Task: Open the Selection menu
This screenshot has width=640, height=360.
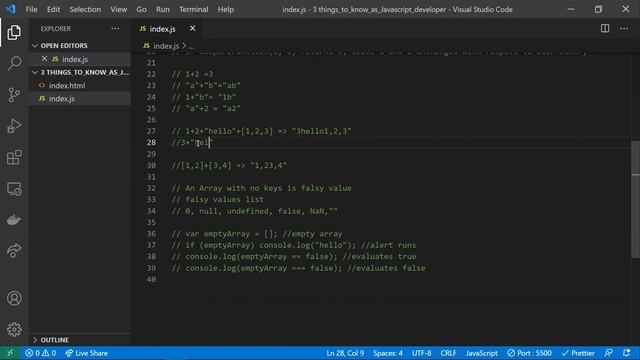Action: tap(85, 9)
